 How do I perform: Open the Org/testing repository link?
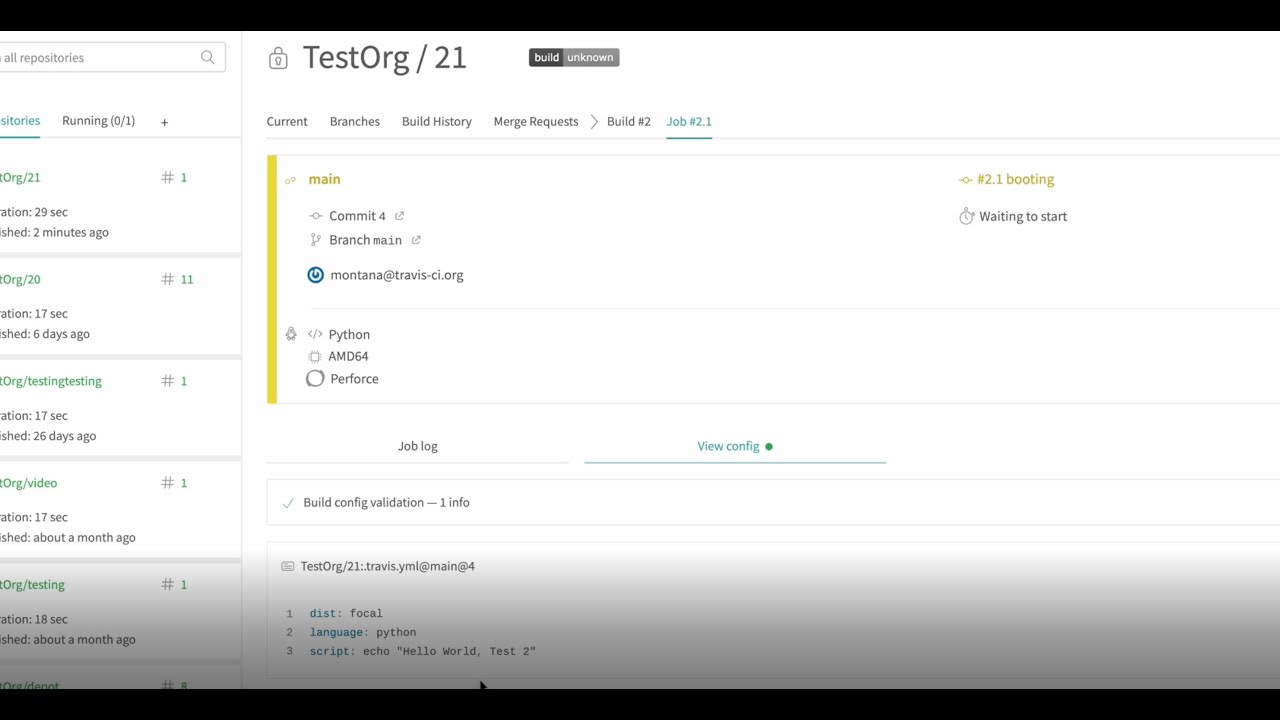tap(32, 585)
